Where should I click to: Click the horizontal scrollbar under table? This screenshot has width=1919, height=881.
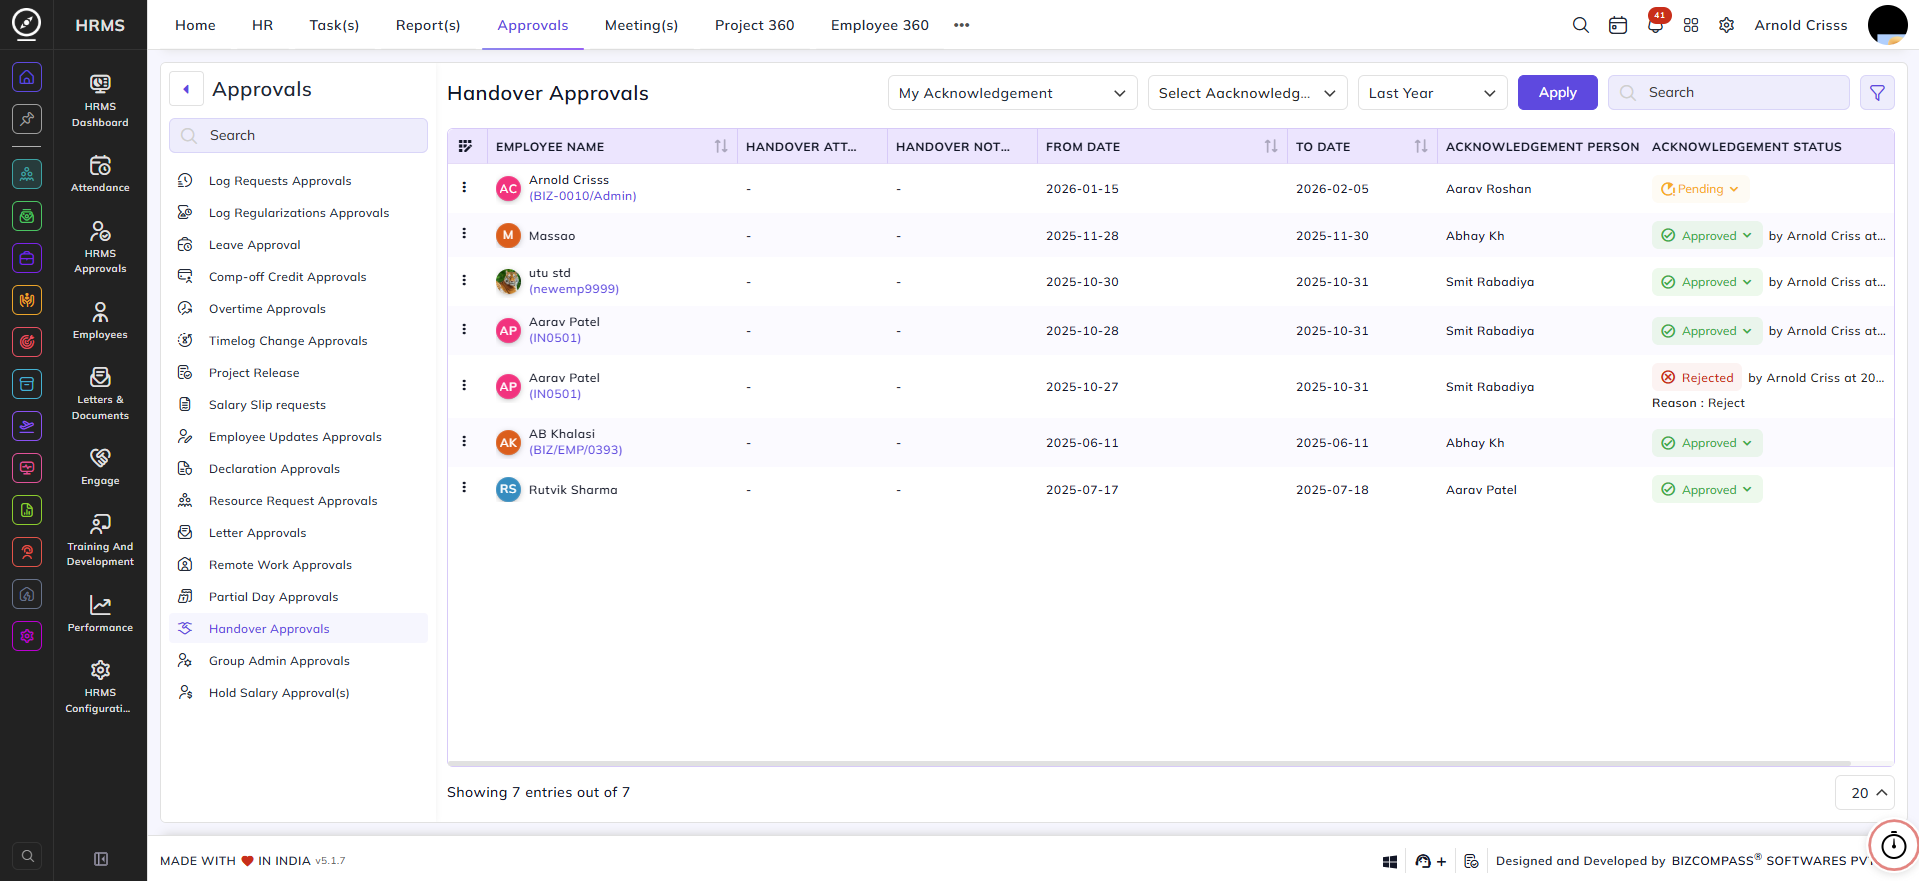coord(1150,763)
